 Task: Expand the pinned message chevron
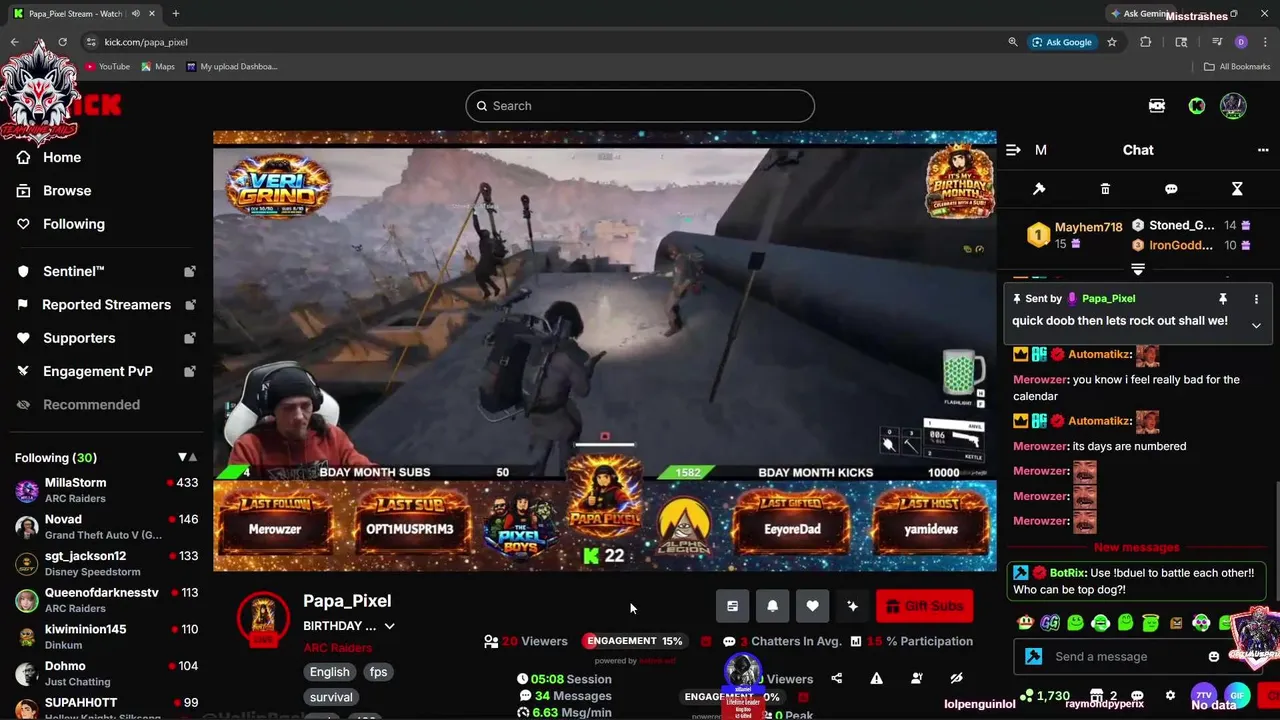pos(1256,325)
